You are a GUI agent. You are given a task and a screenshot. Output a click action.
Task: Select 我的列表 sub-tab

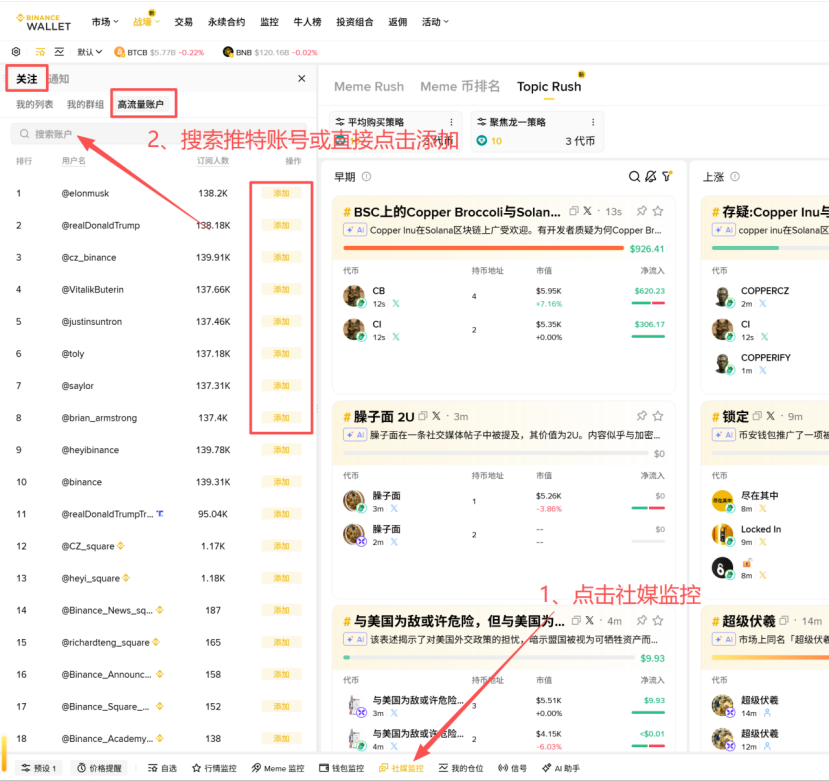coord(34,104)
